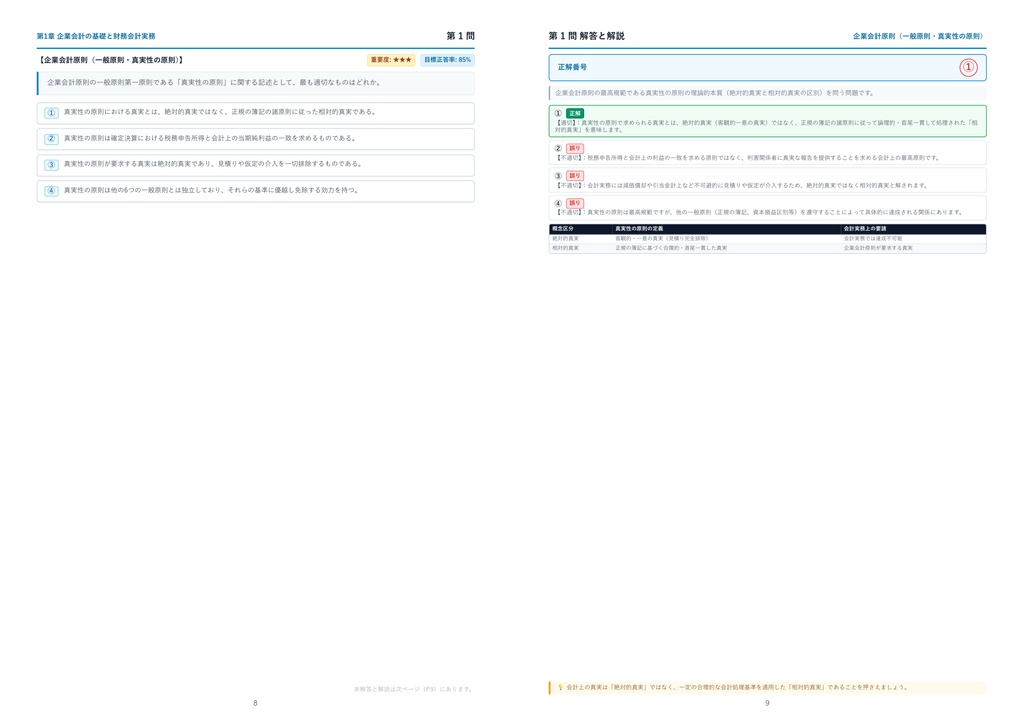Click the 絶対的真実 table cell
This screenshot has width=1024, height=724.
point(566,239)
